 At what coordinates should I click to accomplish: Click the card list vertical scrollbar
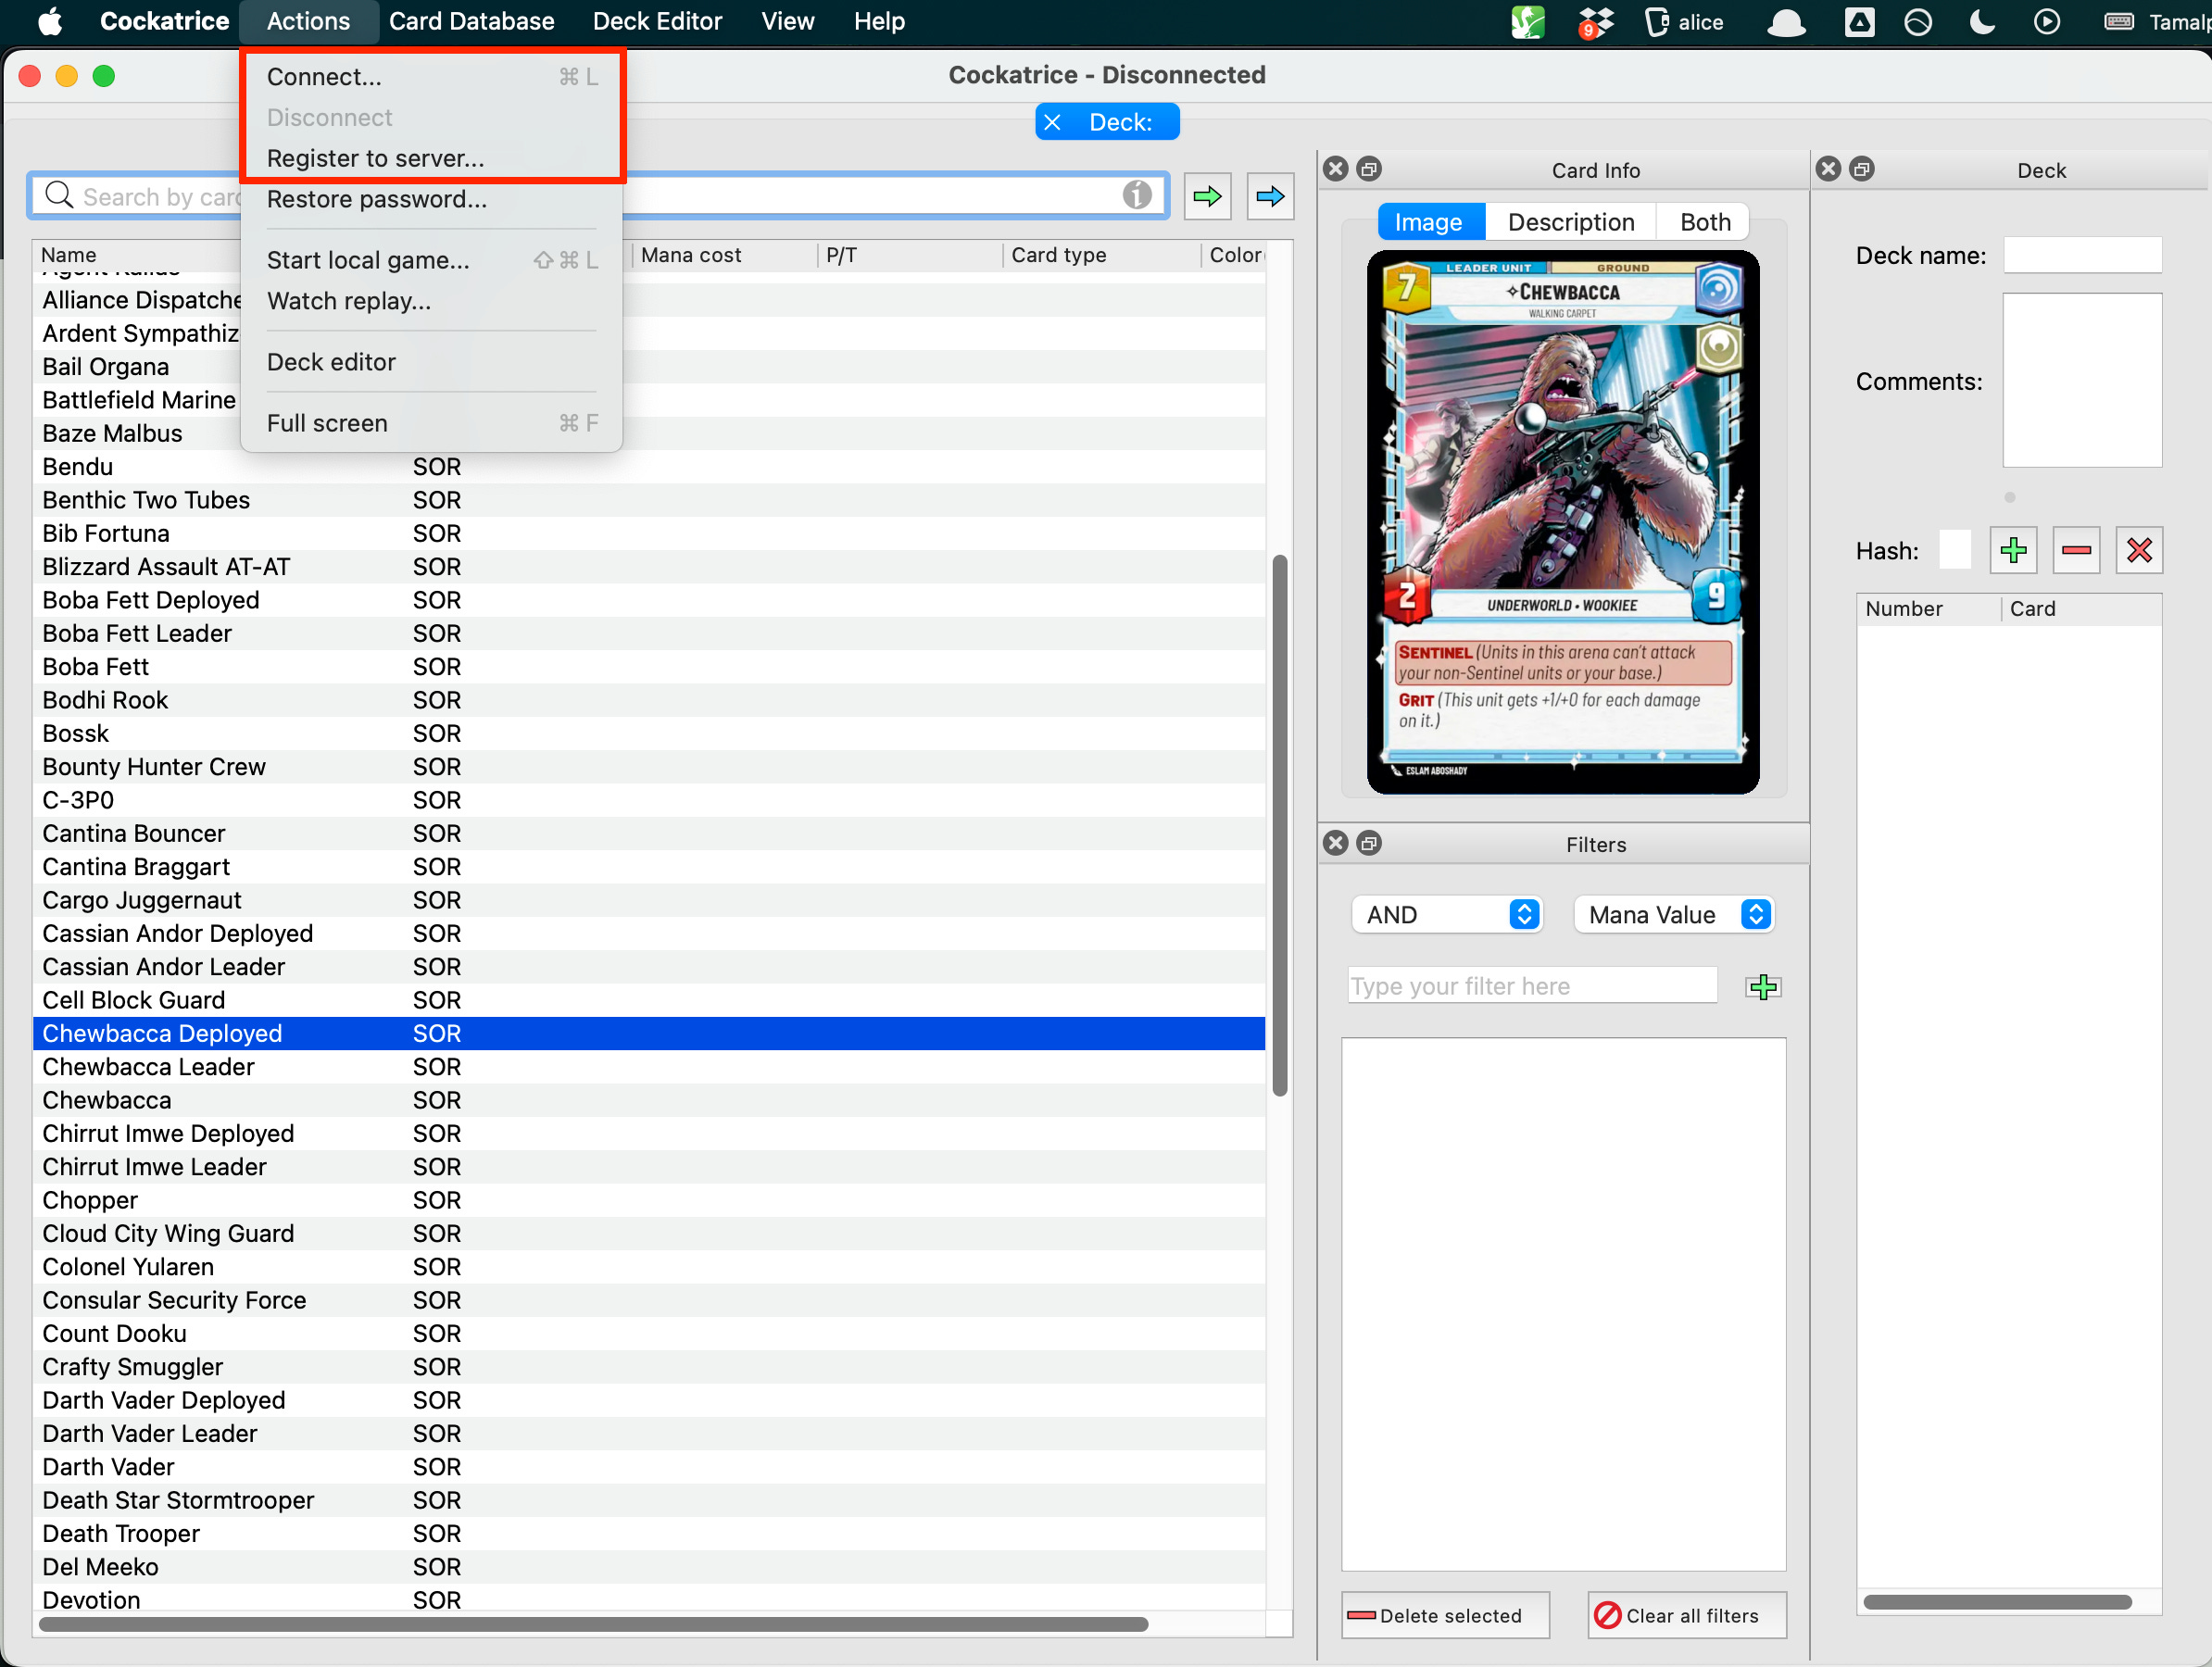click(x=1279, y=825)
